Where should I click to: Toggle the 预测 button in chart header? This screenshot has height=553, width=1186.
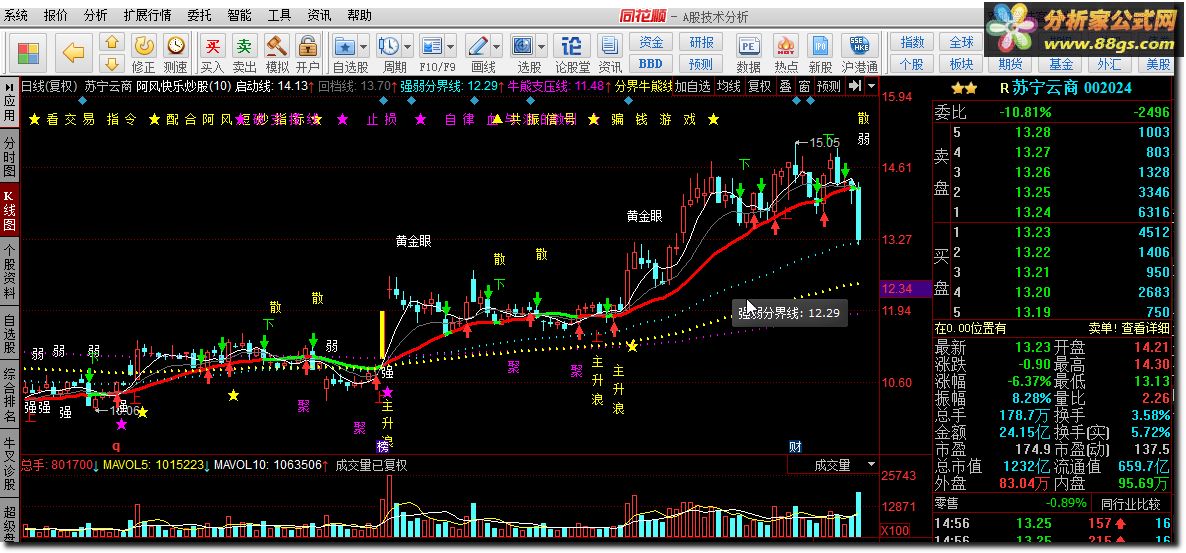click(829, 86)
